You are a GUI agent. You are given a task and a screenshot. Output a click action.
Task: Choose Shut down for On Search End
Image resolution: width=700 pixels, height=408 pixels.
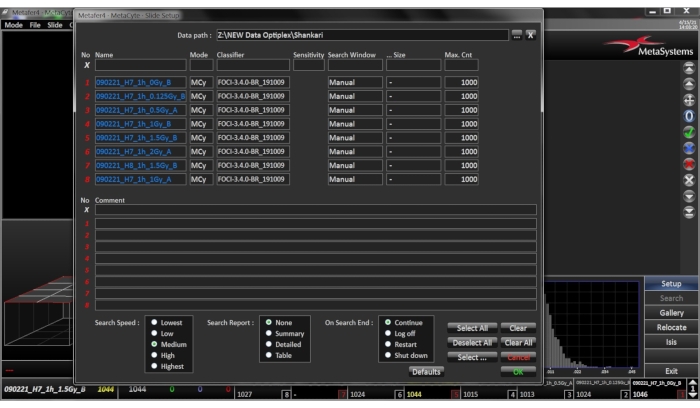click(x=385, y=355)
